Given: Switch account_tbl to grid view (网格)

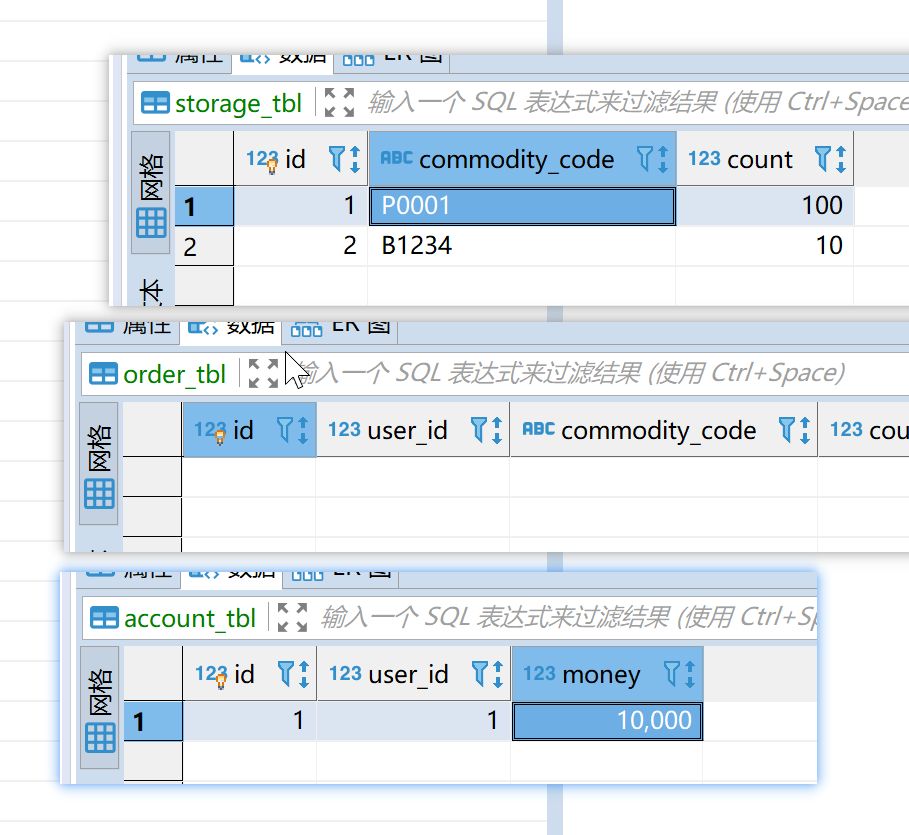Looking at the screenshot, I should 100,707.
